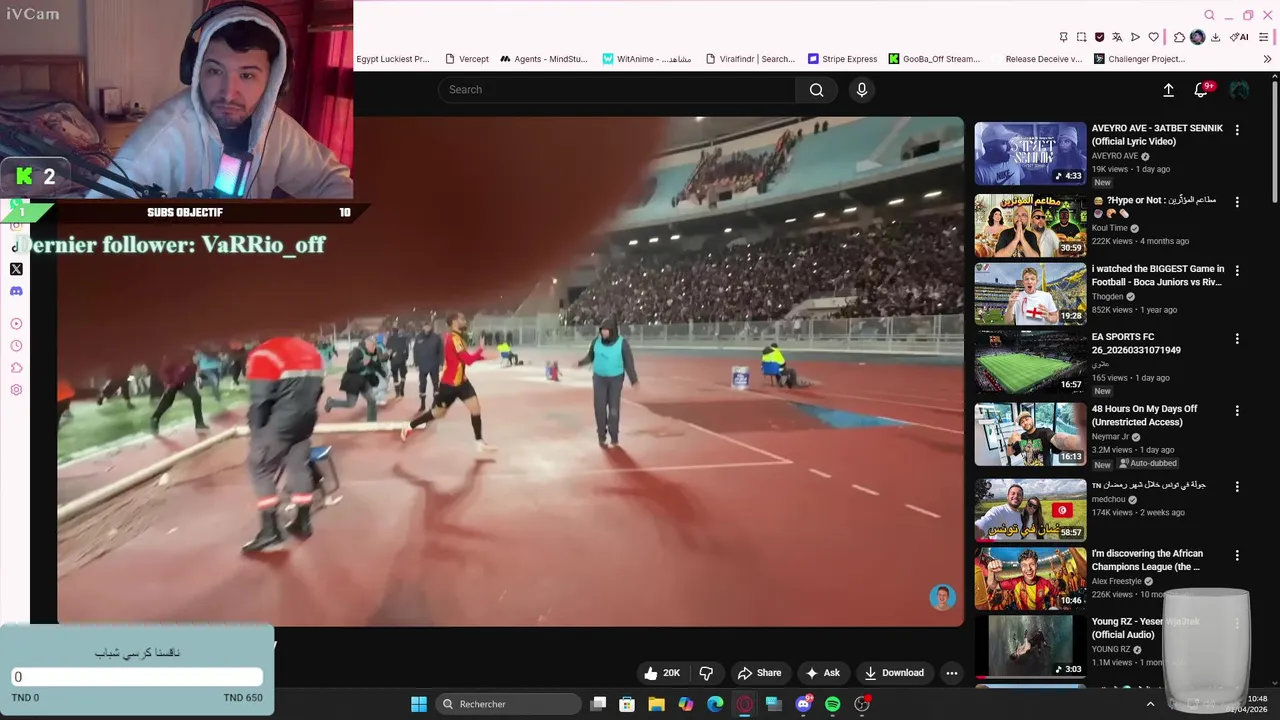
Task: Open more actions ellipsis below video
Action: [x=951, y=673]
